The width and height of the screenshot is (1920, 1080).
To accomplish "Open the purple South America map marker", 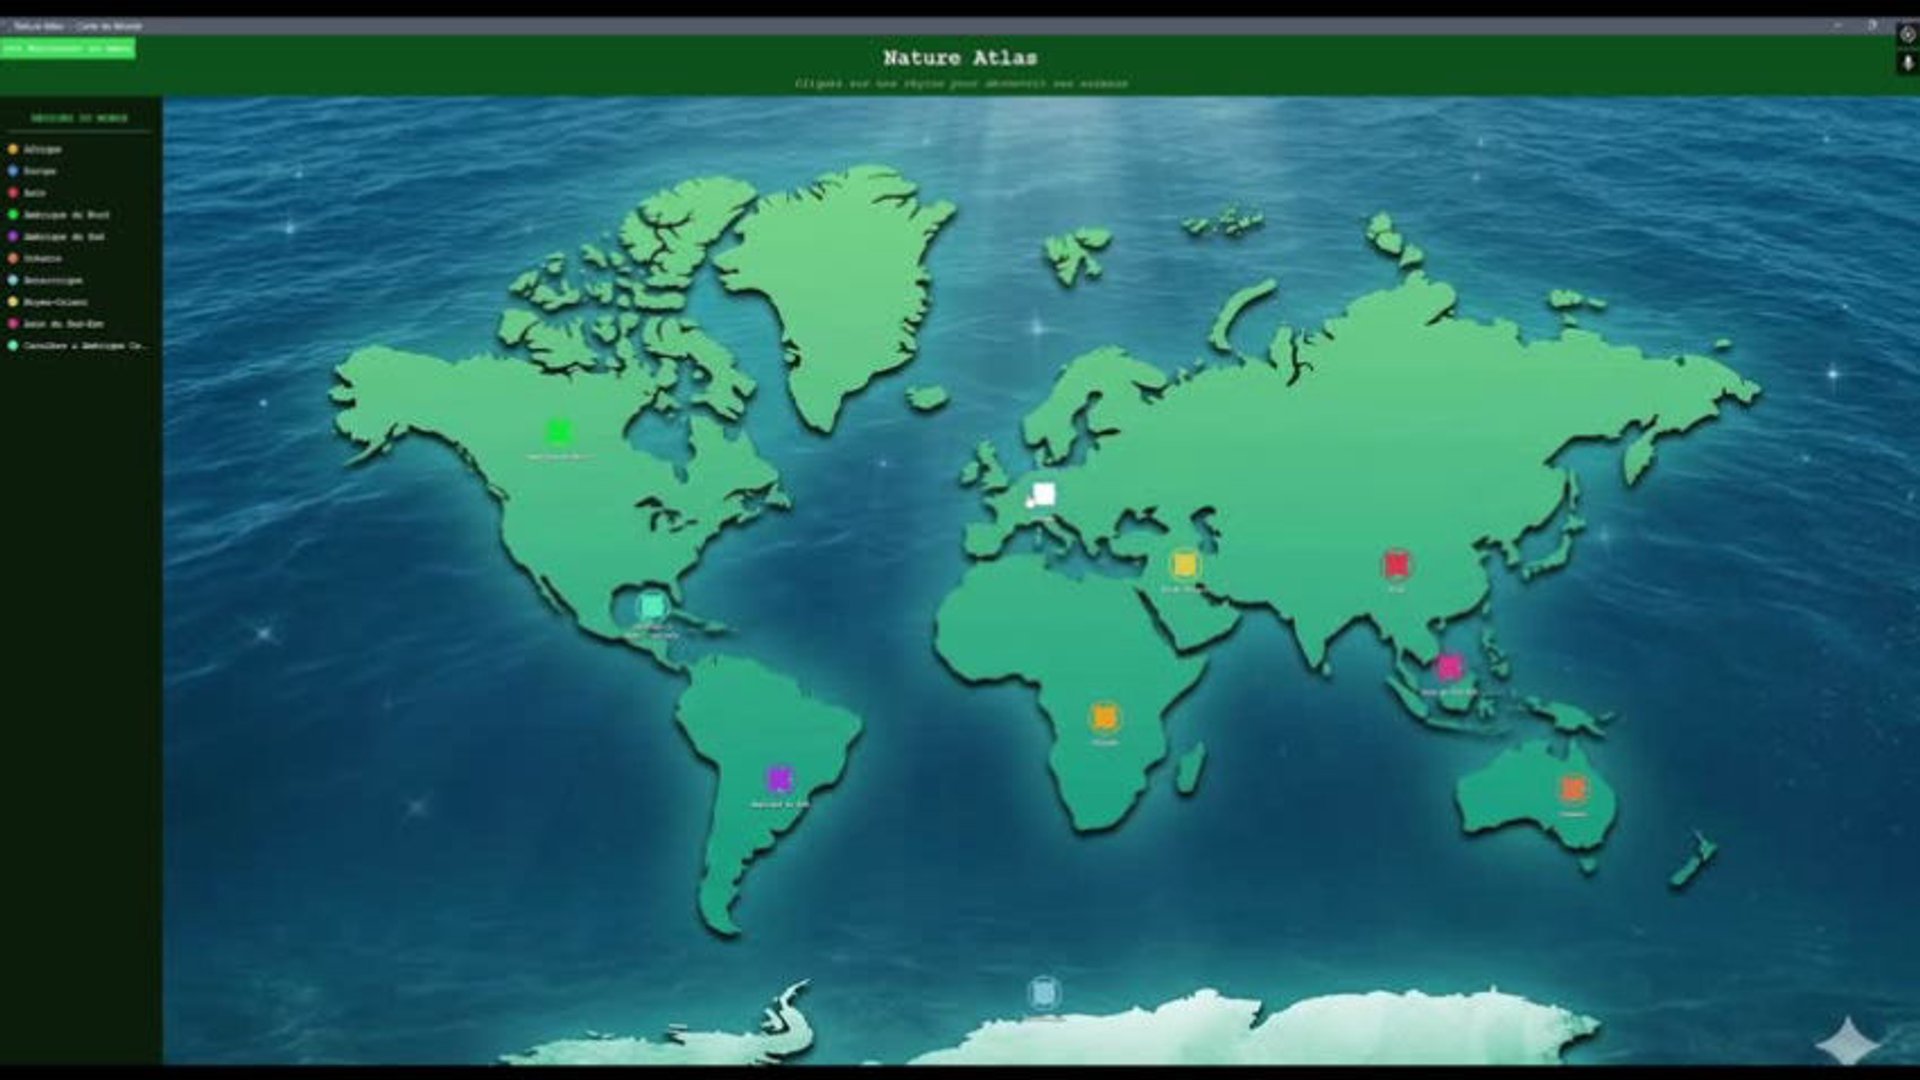I will [x=779, y=779].
